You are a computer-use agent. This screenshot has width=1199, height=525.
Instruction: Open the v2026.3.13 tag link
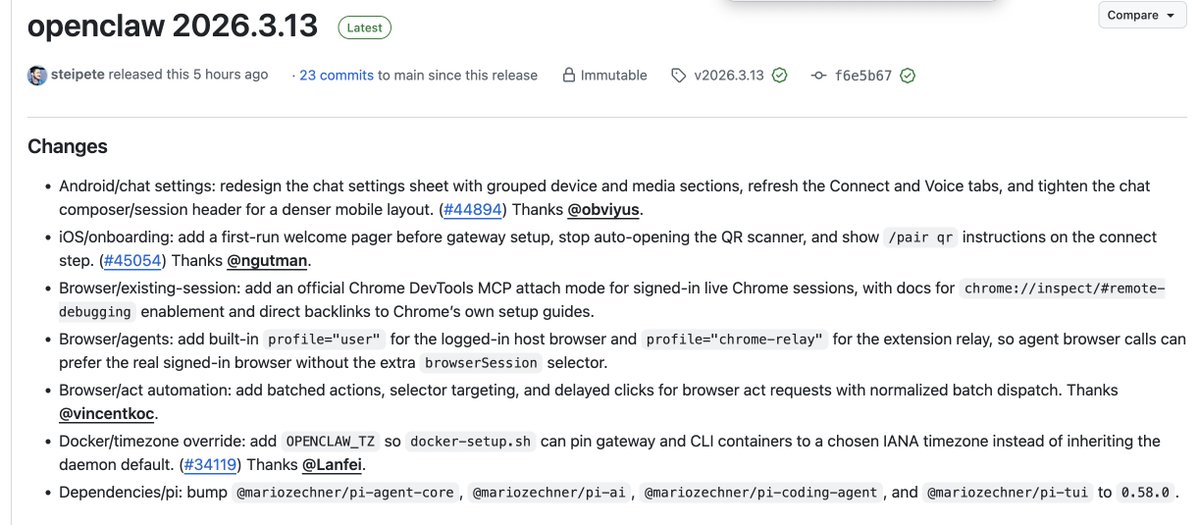pyautogui.click(x=728, y=75)
